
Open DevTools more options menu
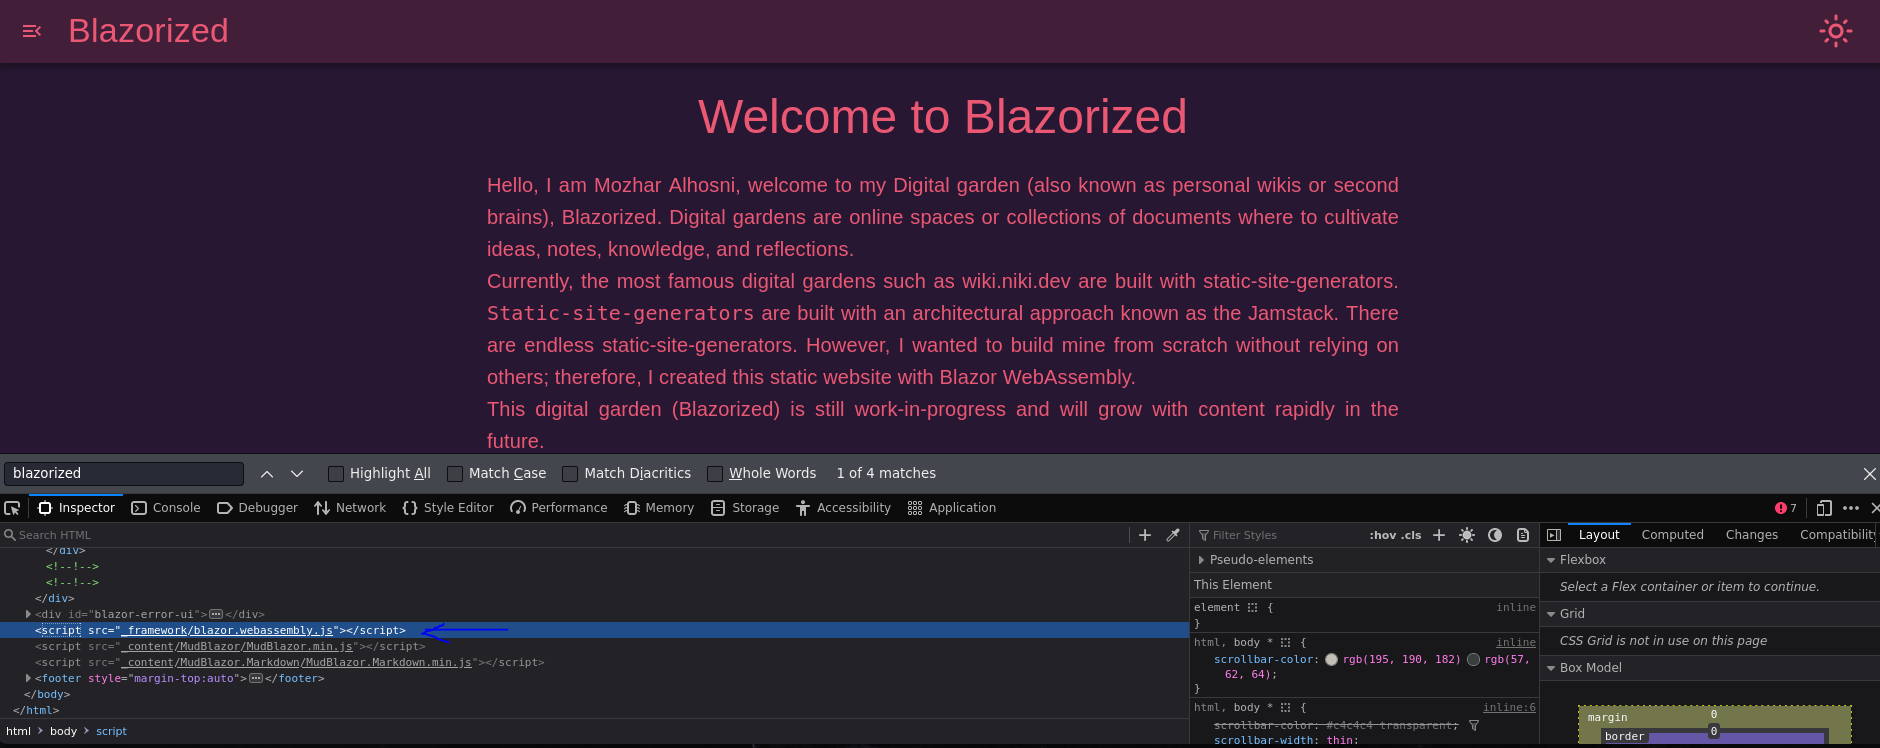pyautogui.click(x=1851, y=508)
